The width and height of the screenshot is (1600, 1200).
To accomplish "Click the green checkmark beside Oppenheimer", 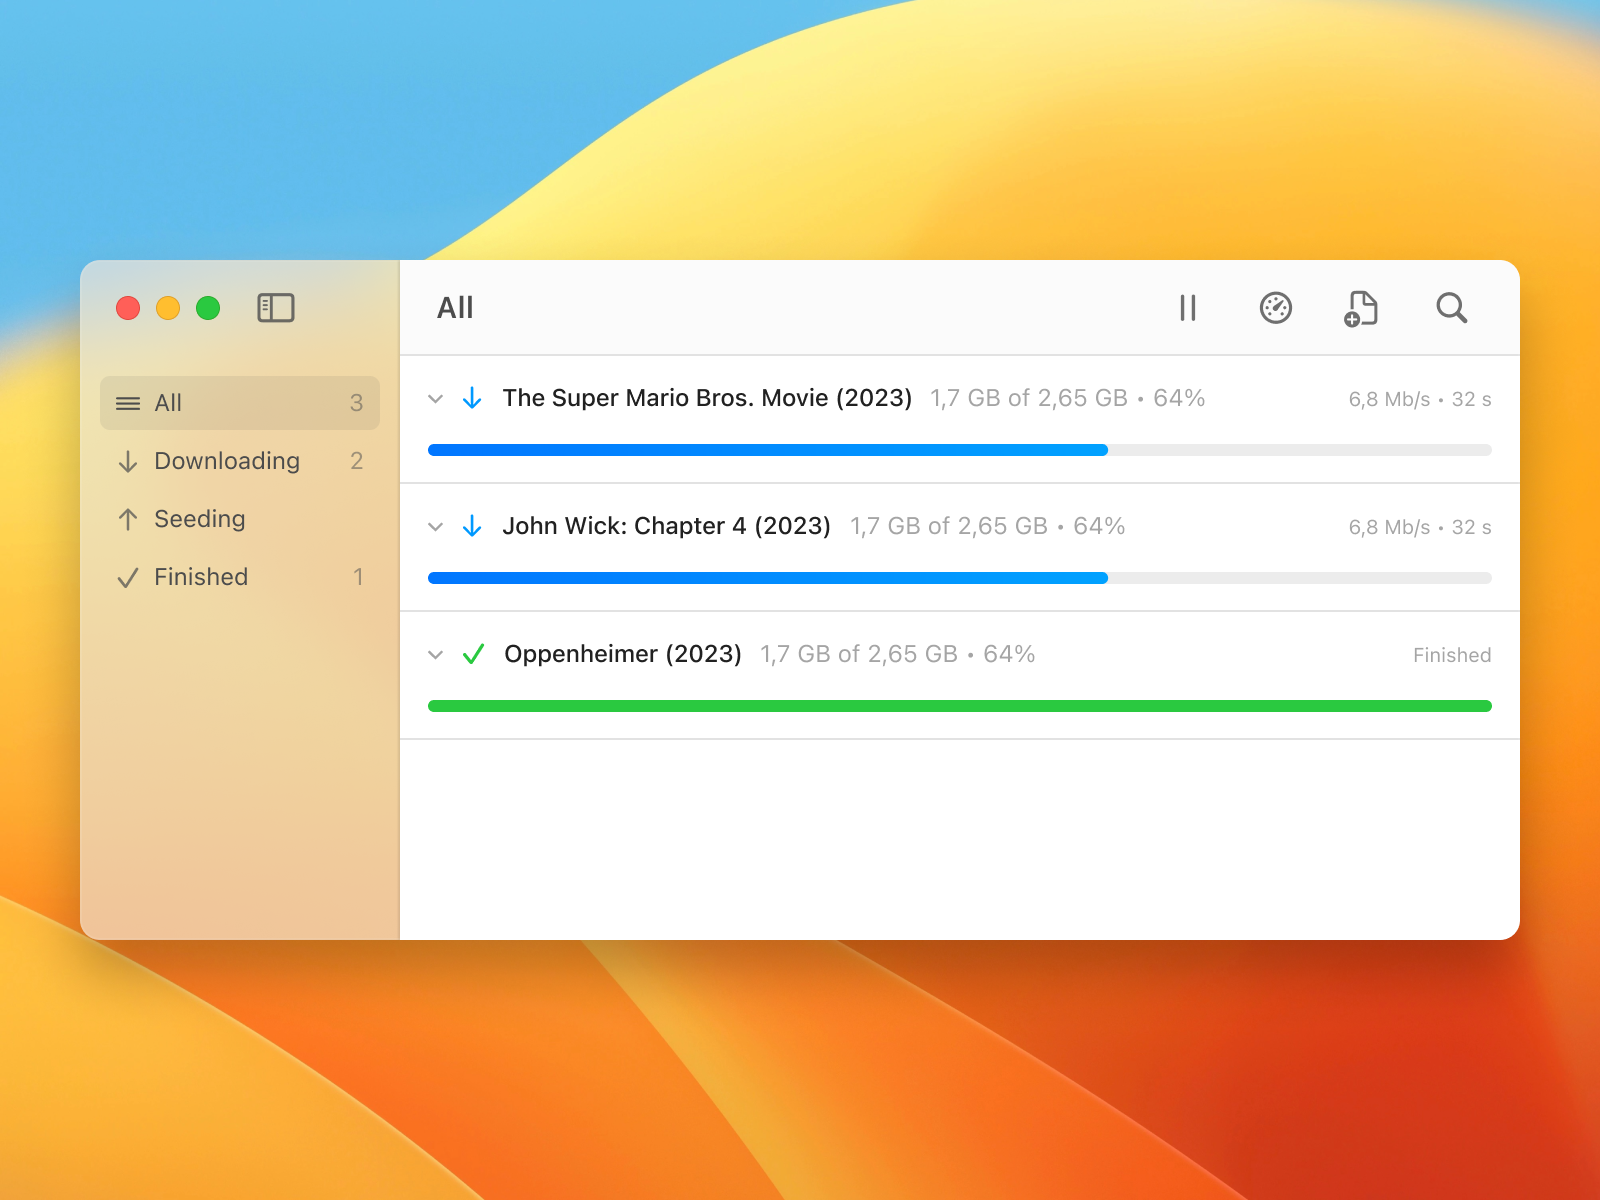I will (473, 654).
